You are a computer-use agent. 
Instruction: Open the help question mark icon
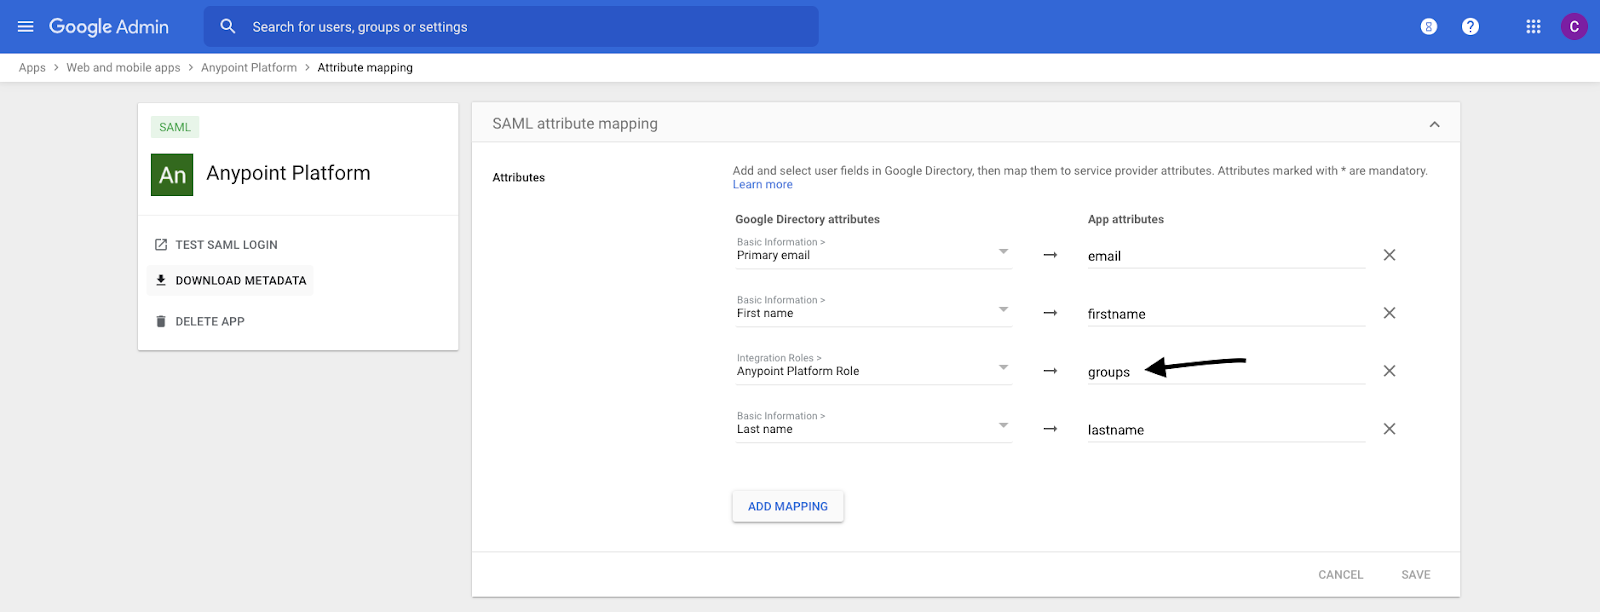click(1470, 27)
